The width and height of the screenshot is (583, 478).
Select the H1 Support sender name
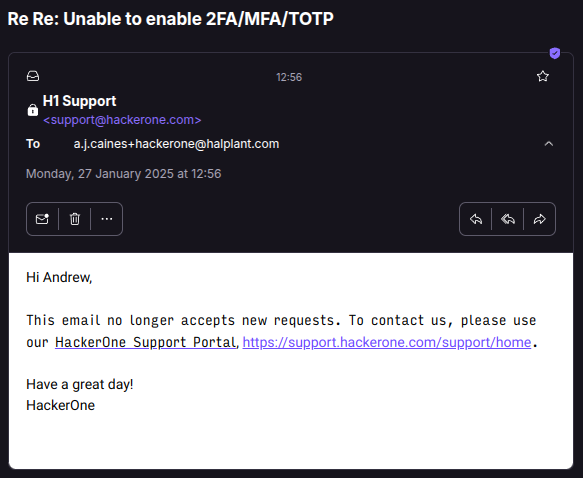[80, 101]
